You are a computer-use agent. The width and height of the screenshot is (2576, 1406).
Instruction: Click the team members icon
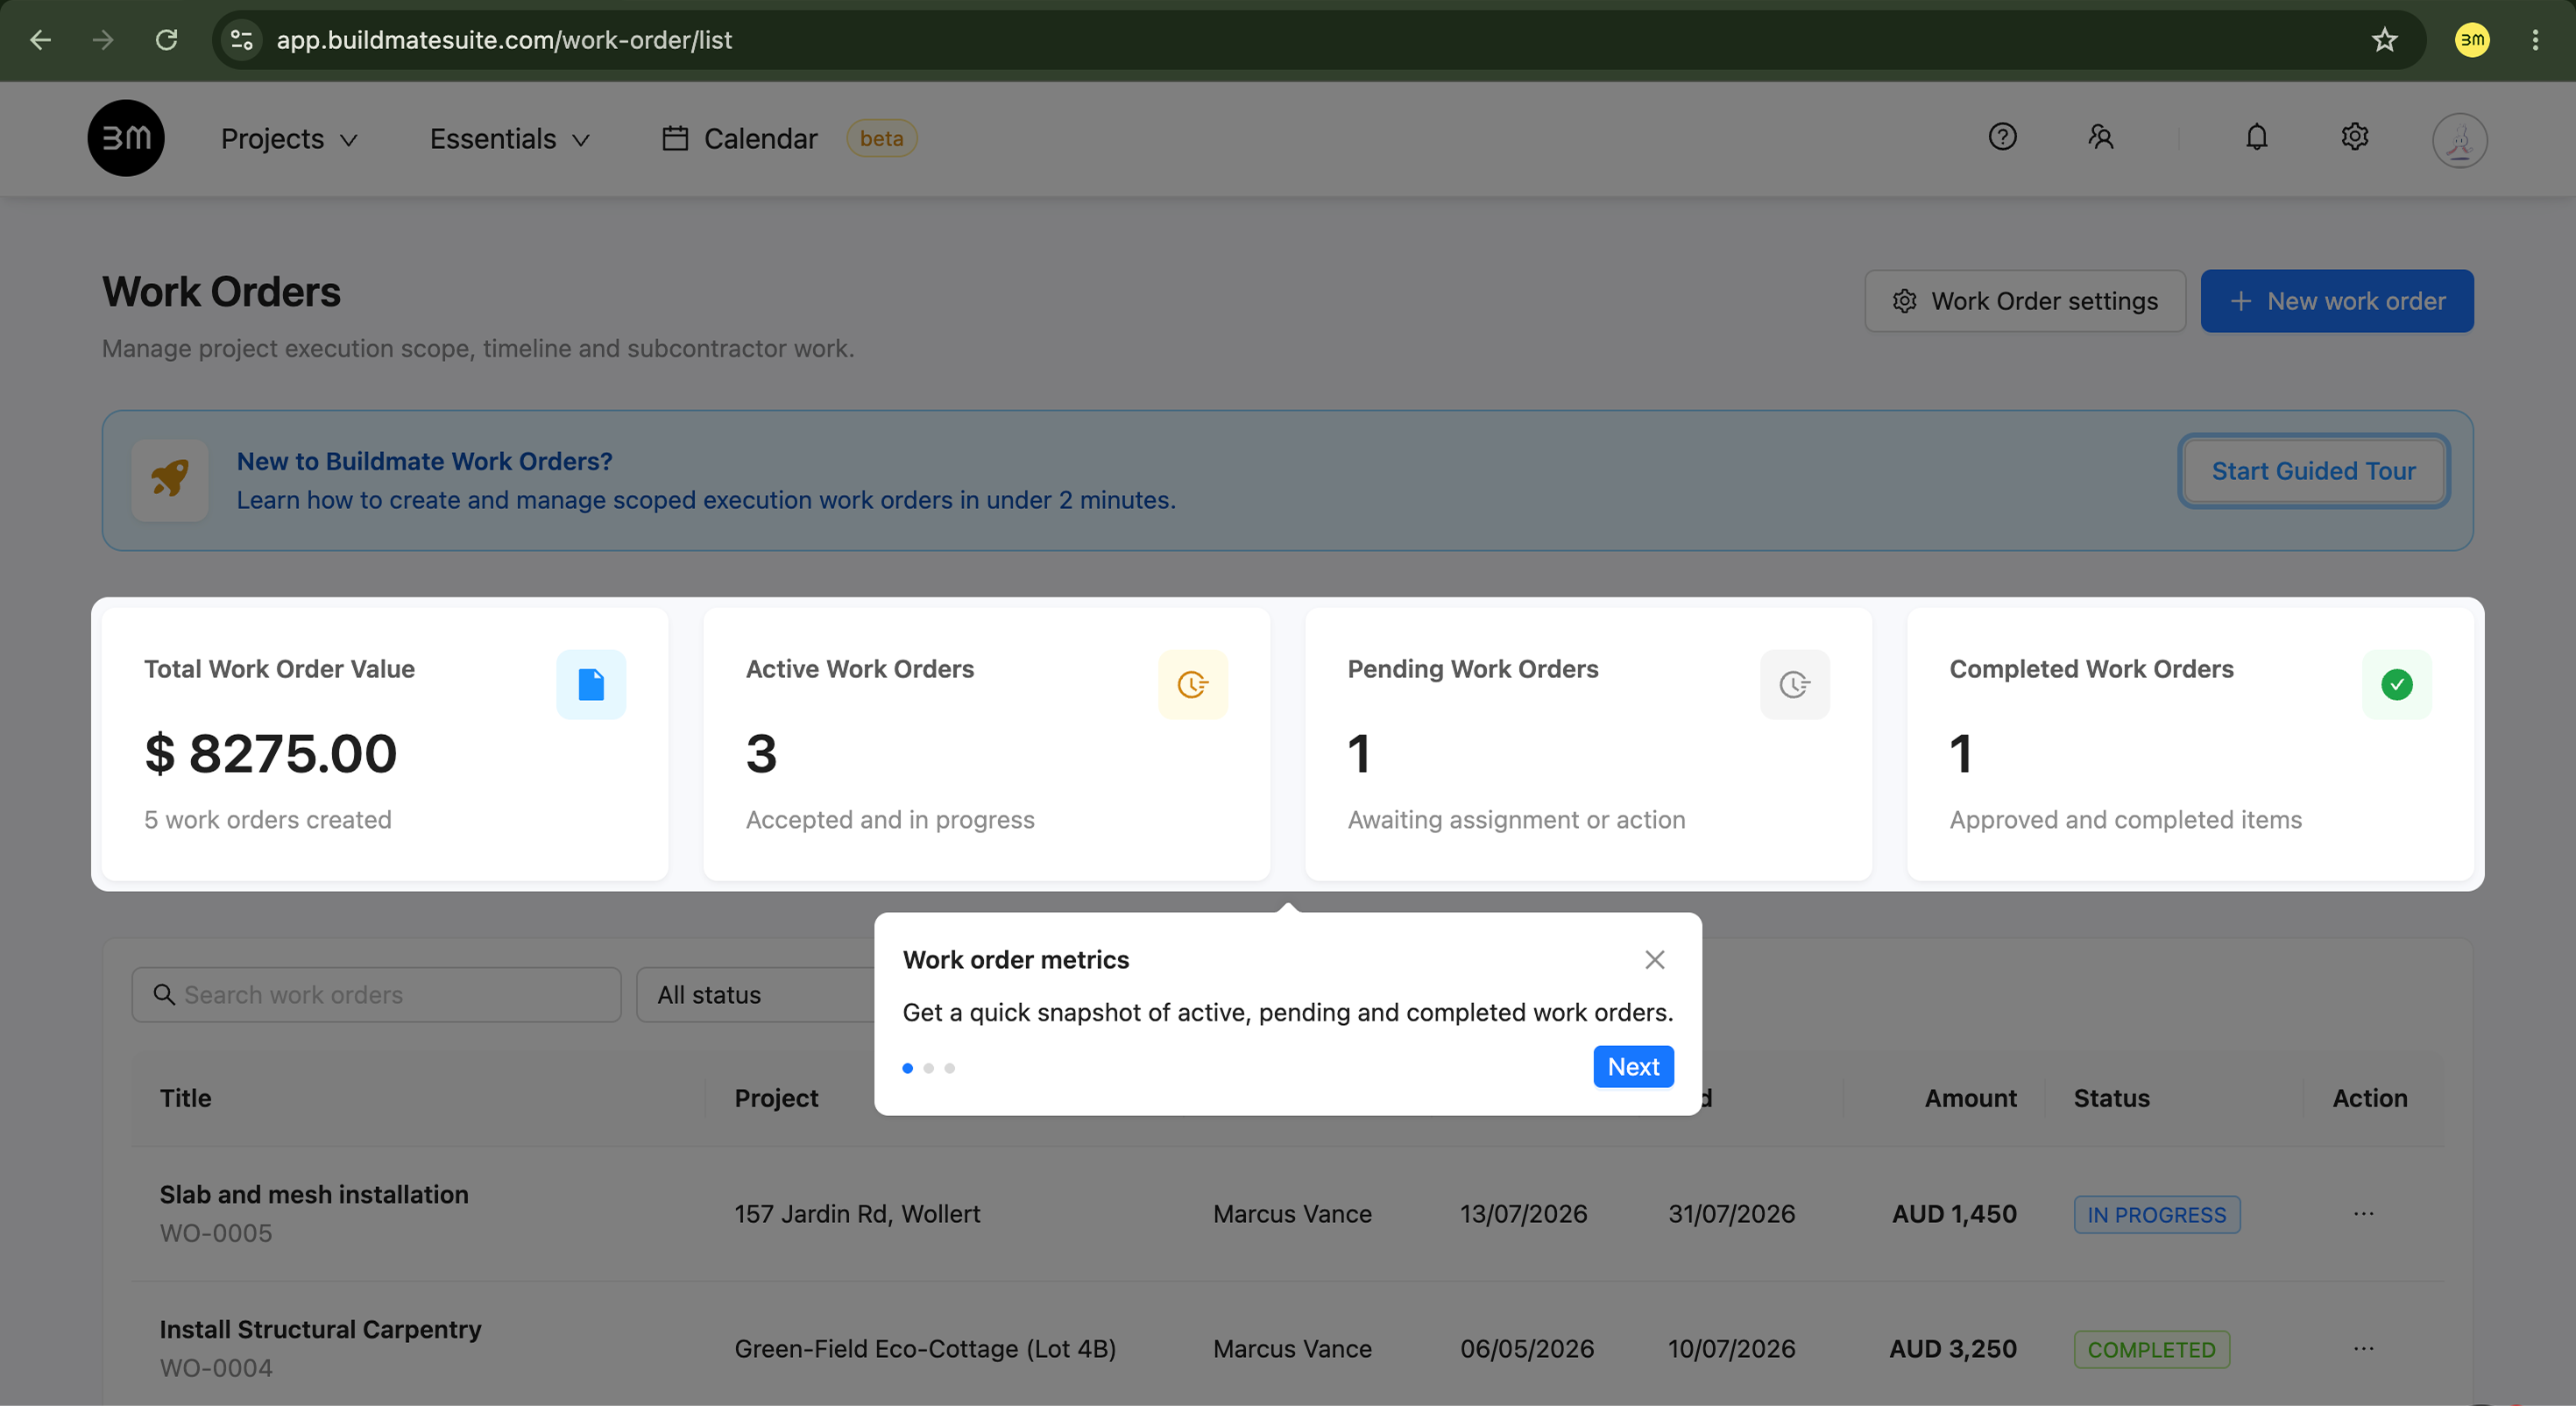click(2100, 136)
